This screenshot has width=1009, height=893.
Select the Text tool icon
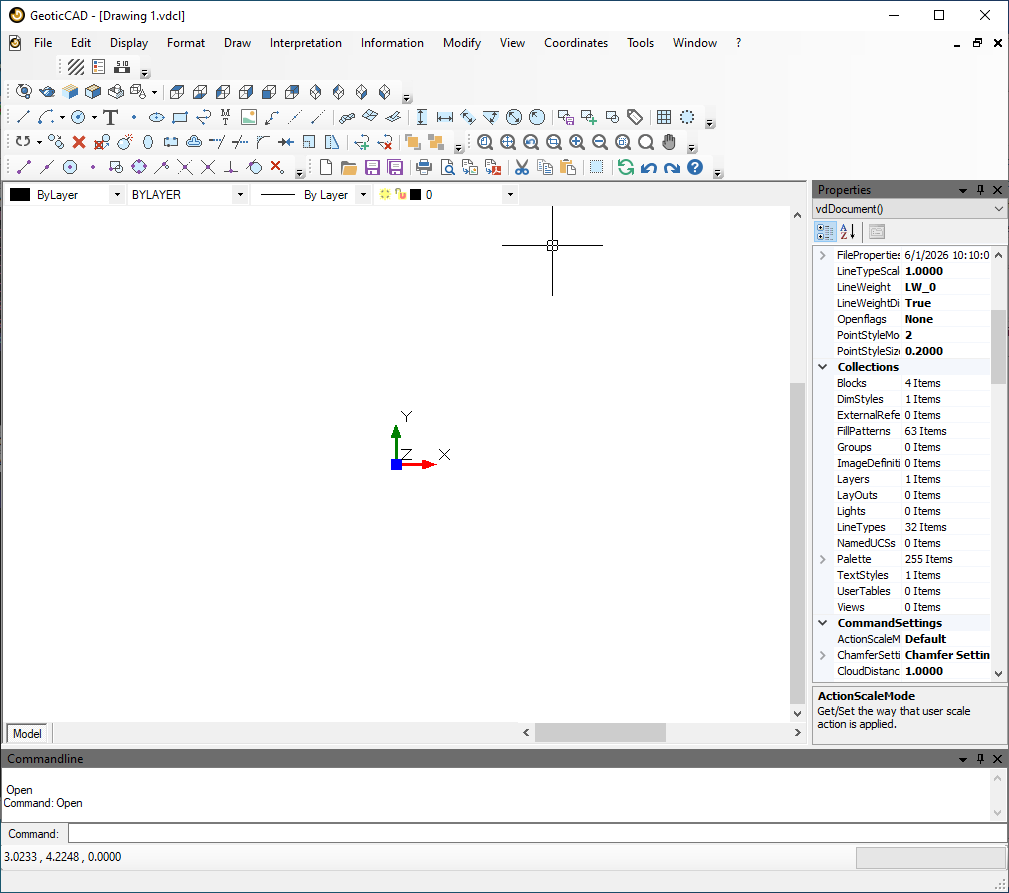[x=111, y=117]
